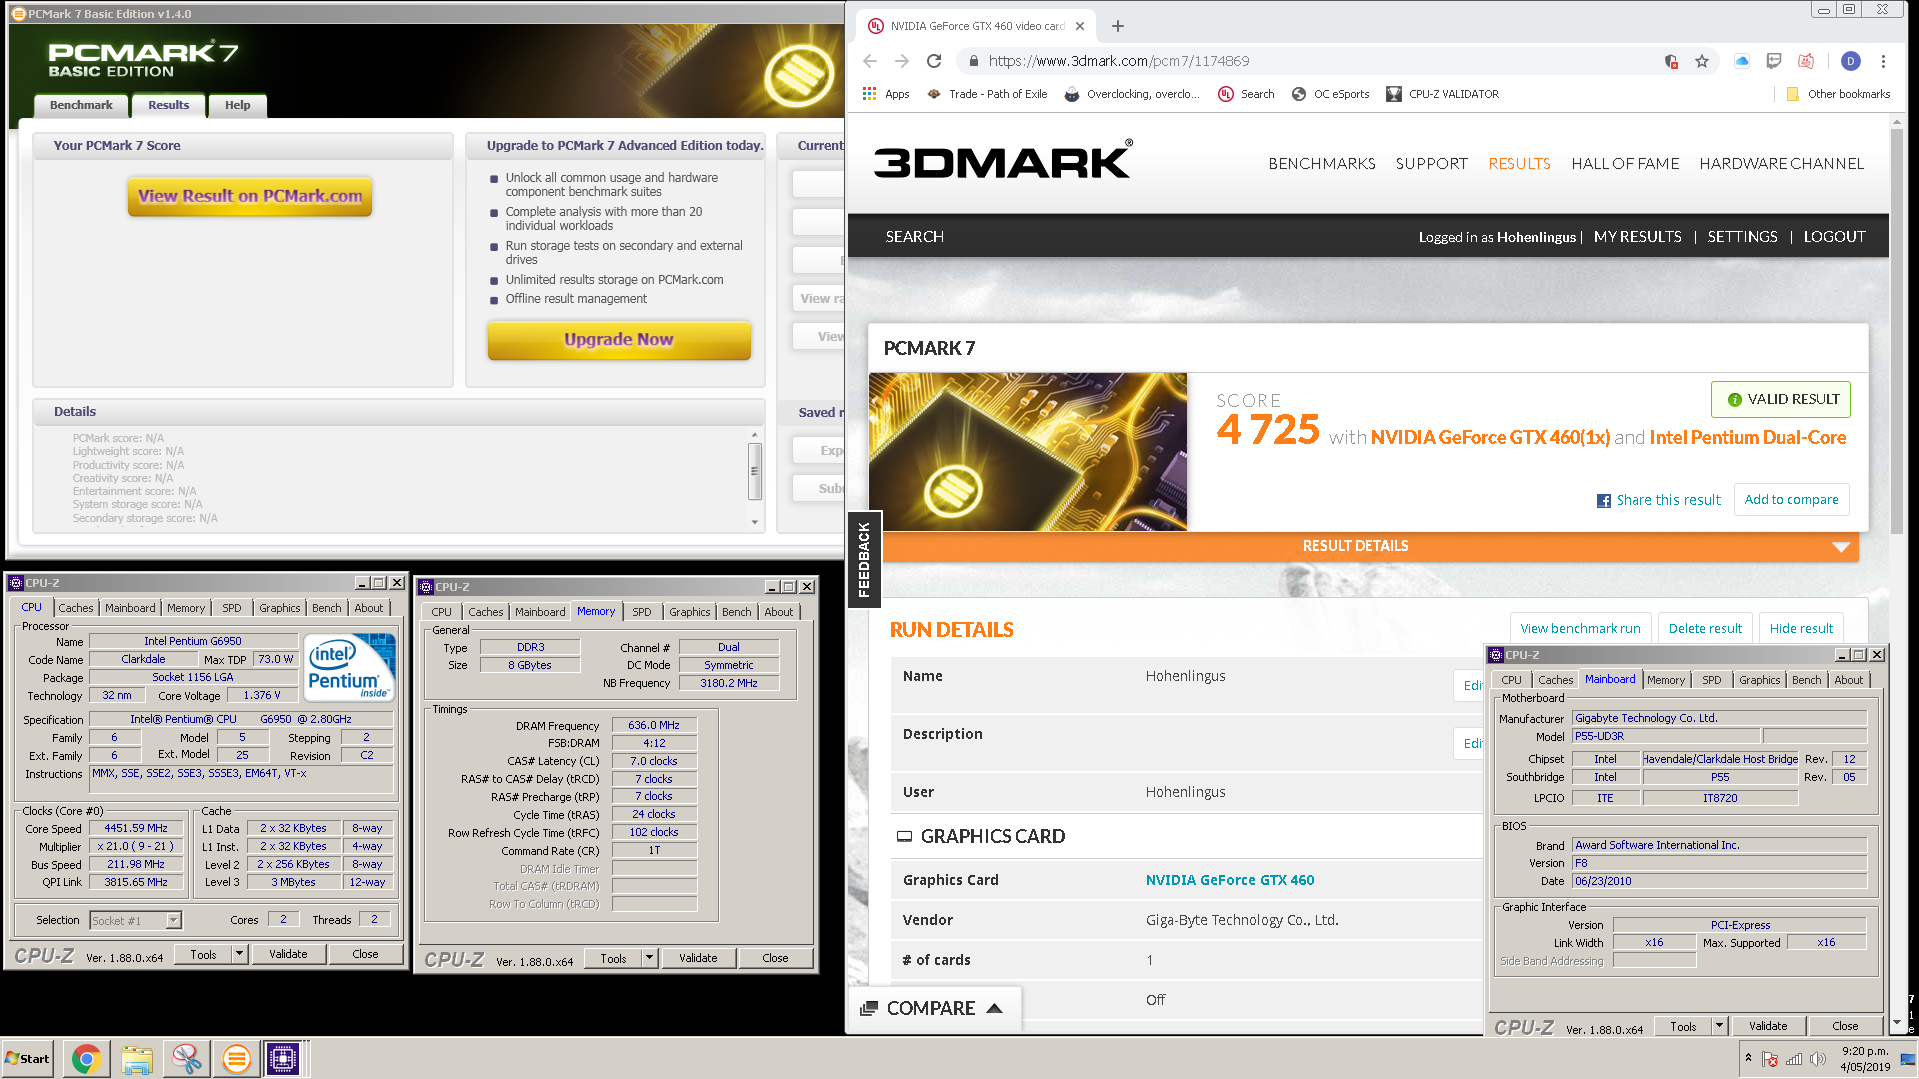The height and width of the screenshot is (1079, 1919).
Task: Open Help tab in PCMark 7
Action: [238, 105]
